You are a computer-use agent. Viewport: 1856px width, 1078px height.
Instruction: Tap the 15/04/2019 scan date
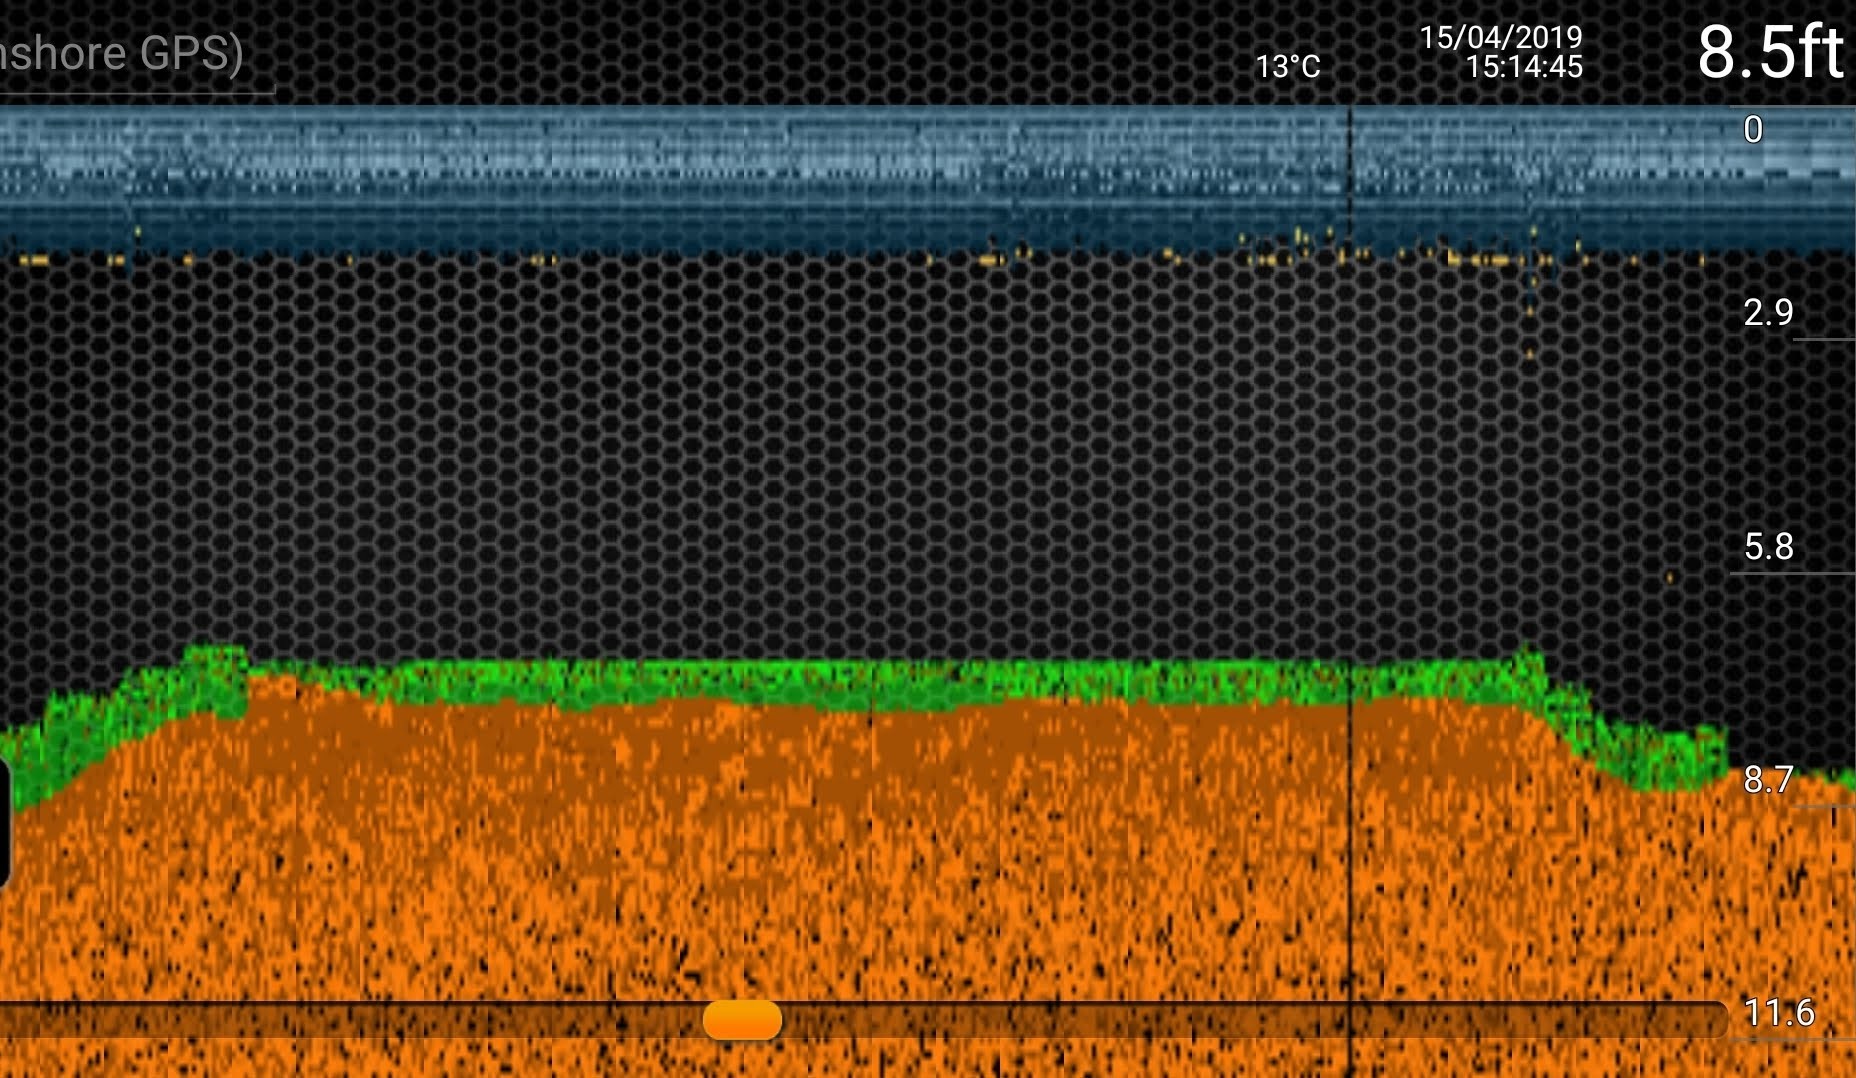[1500, 38]
